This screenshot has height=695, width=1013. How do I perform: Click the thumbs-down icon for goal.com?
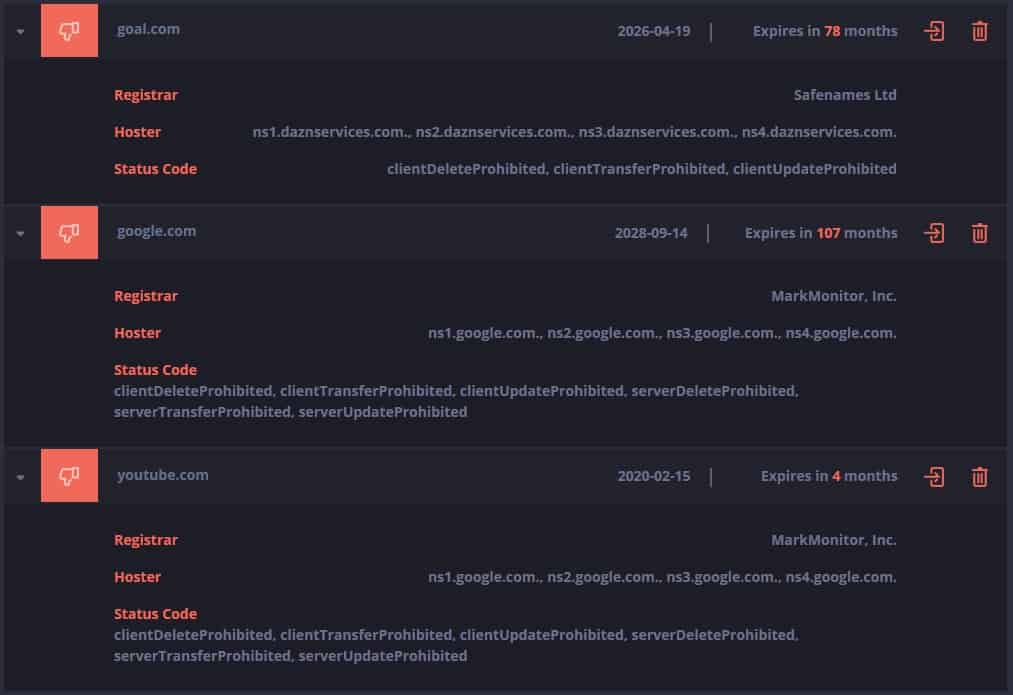[69, 30]
